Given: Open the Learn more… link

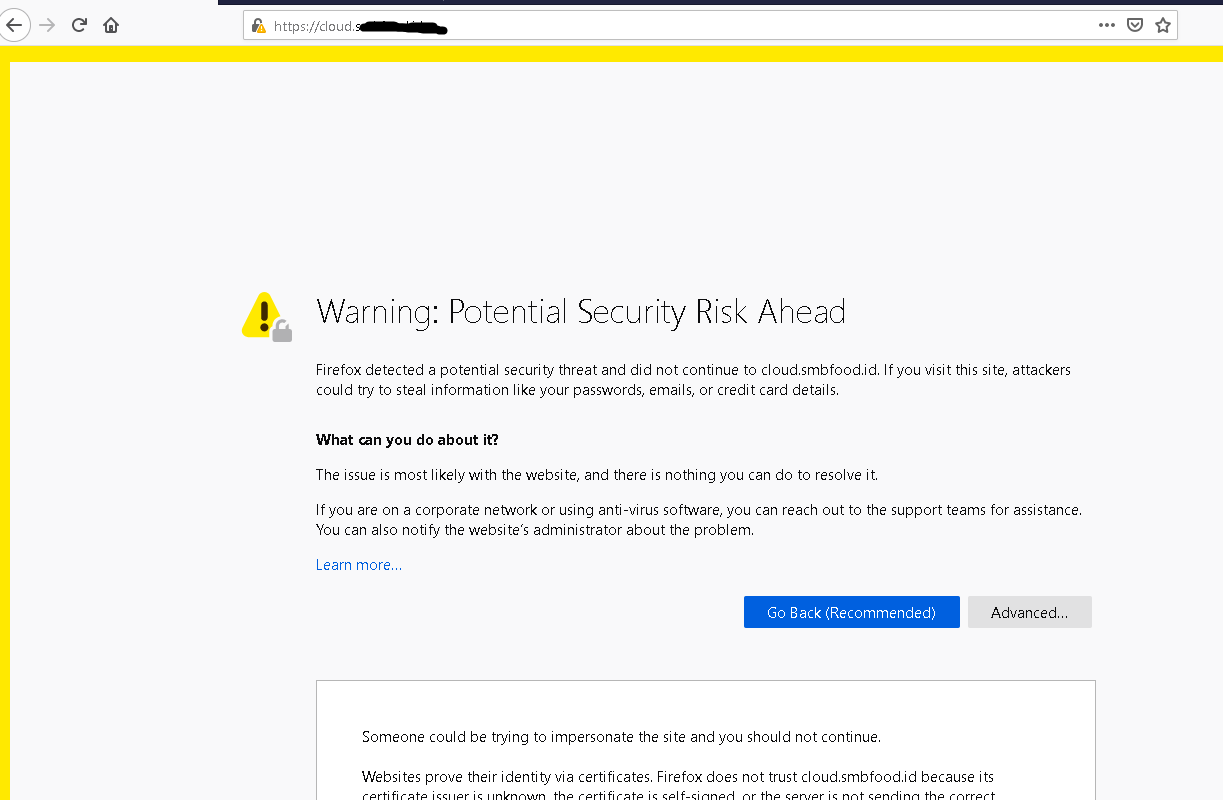Looking at the screenshot, I should [x=359, y=565].
